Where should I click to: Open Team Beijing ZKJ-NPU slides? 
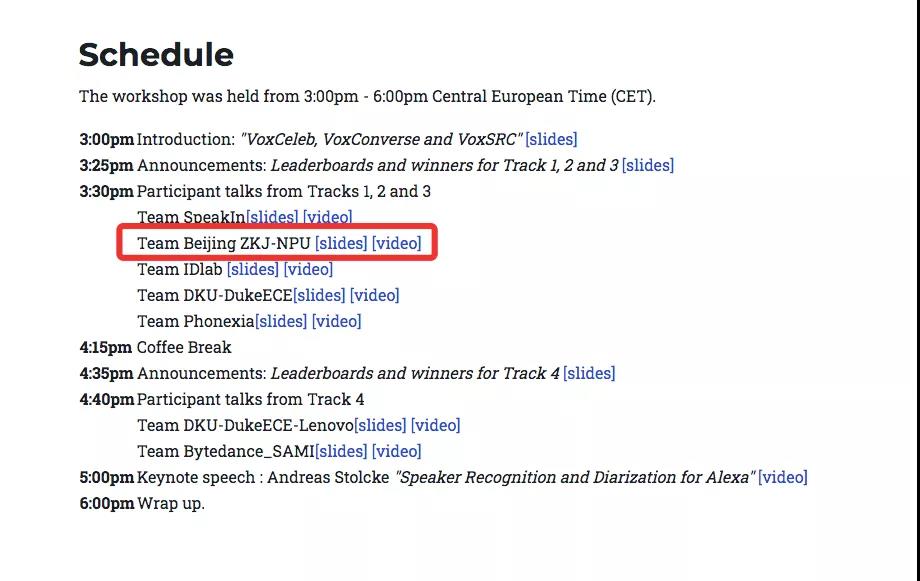point(341,243)
